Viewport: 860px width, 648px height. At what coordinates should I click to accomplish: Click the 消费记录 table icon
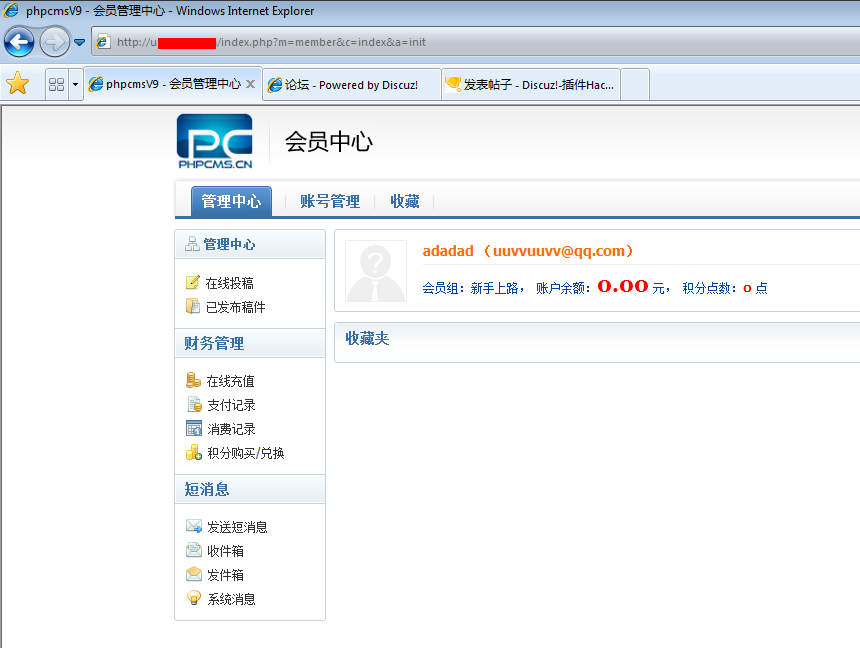194,428
